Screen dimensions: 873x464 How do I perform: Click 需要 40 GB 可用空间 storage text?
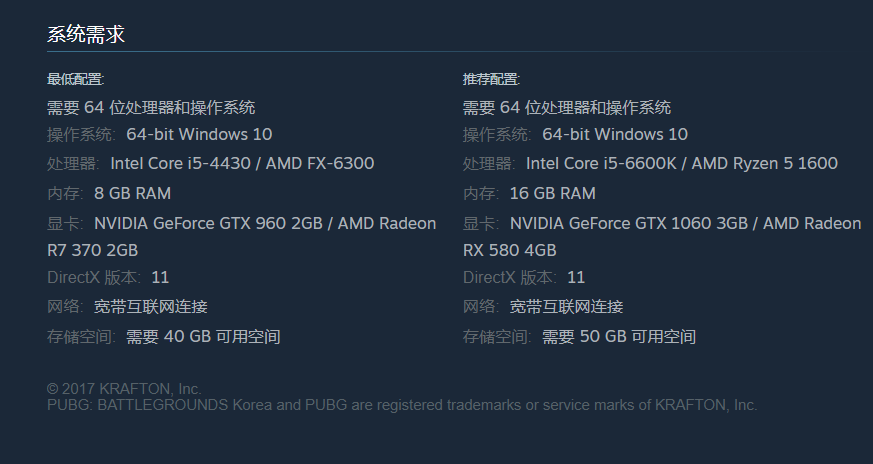pos(203,336)
